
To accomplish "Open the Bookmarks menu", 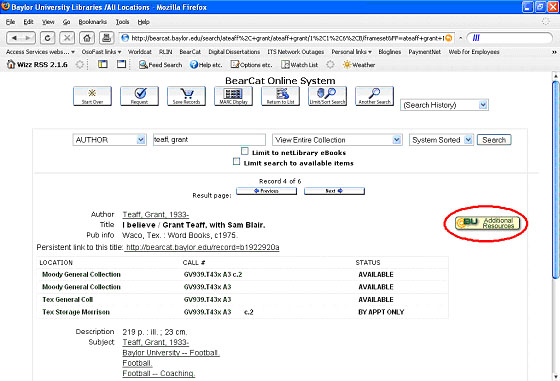I will pos(92,22).
